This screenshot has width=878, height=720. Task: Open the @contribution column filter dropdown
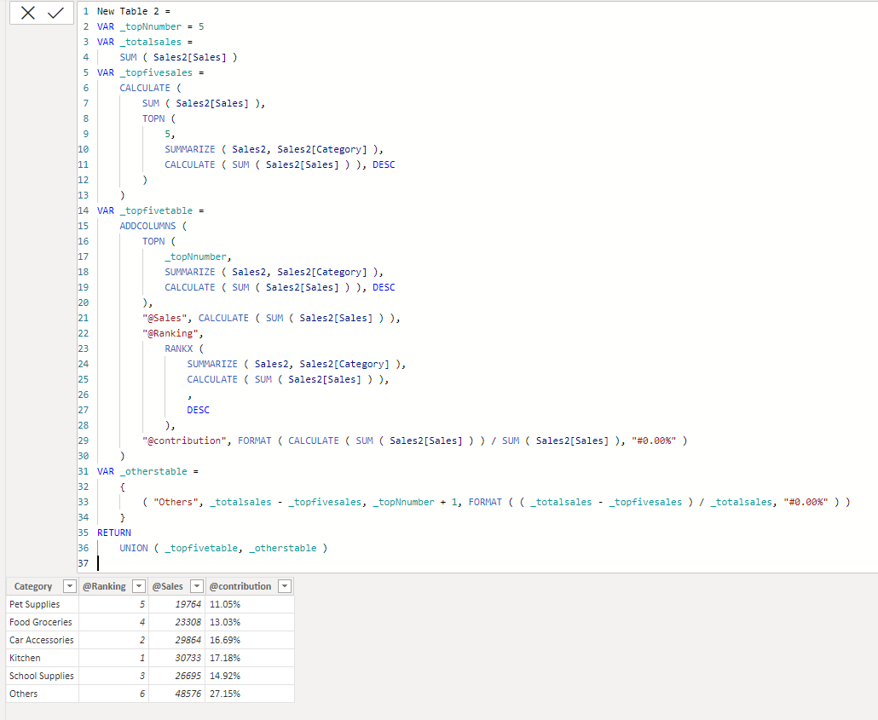point(284,586)
